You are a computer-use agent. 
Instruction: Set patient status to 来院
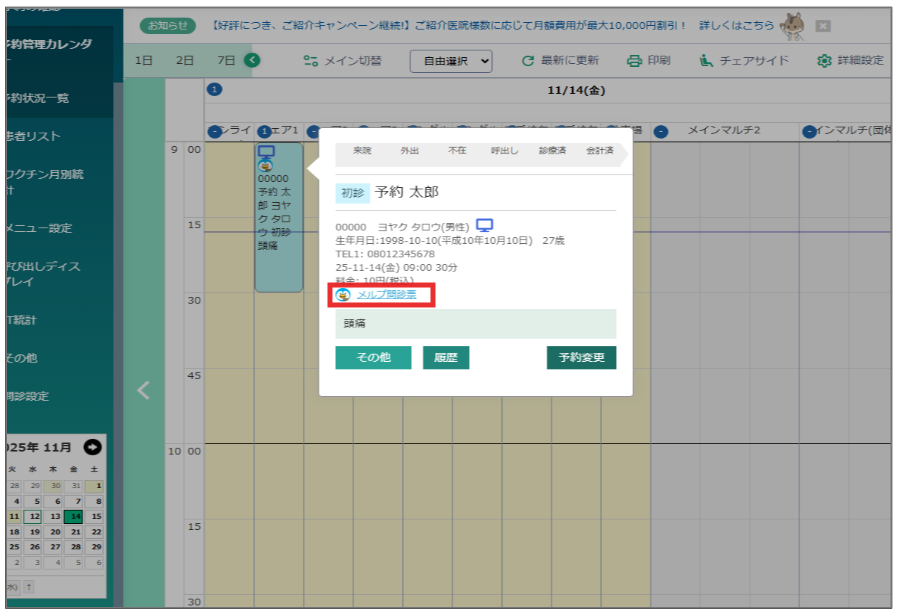coord(362,150)
